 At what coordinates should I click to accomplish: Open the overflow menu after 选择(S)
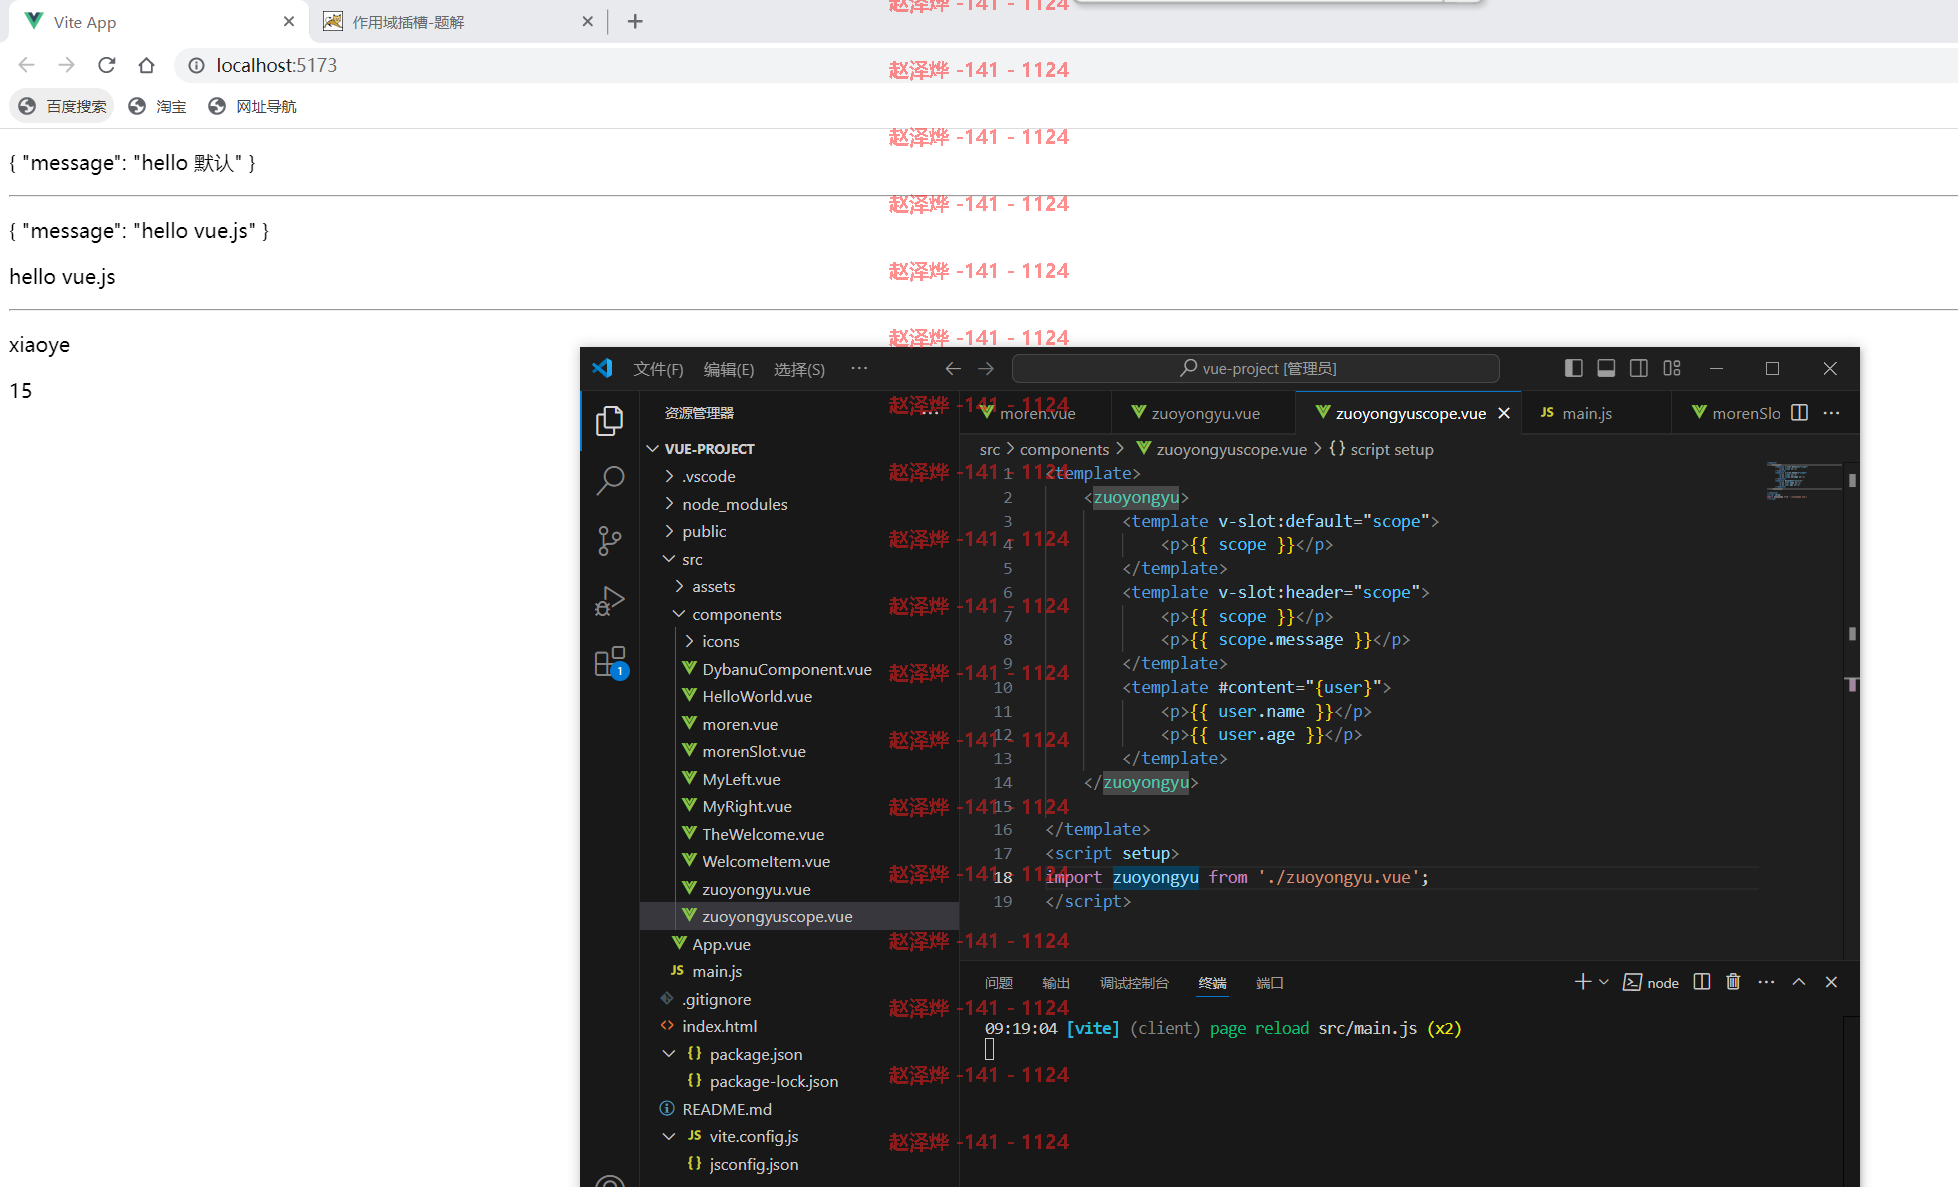pos(859,368)
